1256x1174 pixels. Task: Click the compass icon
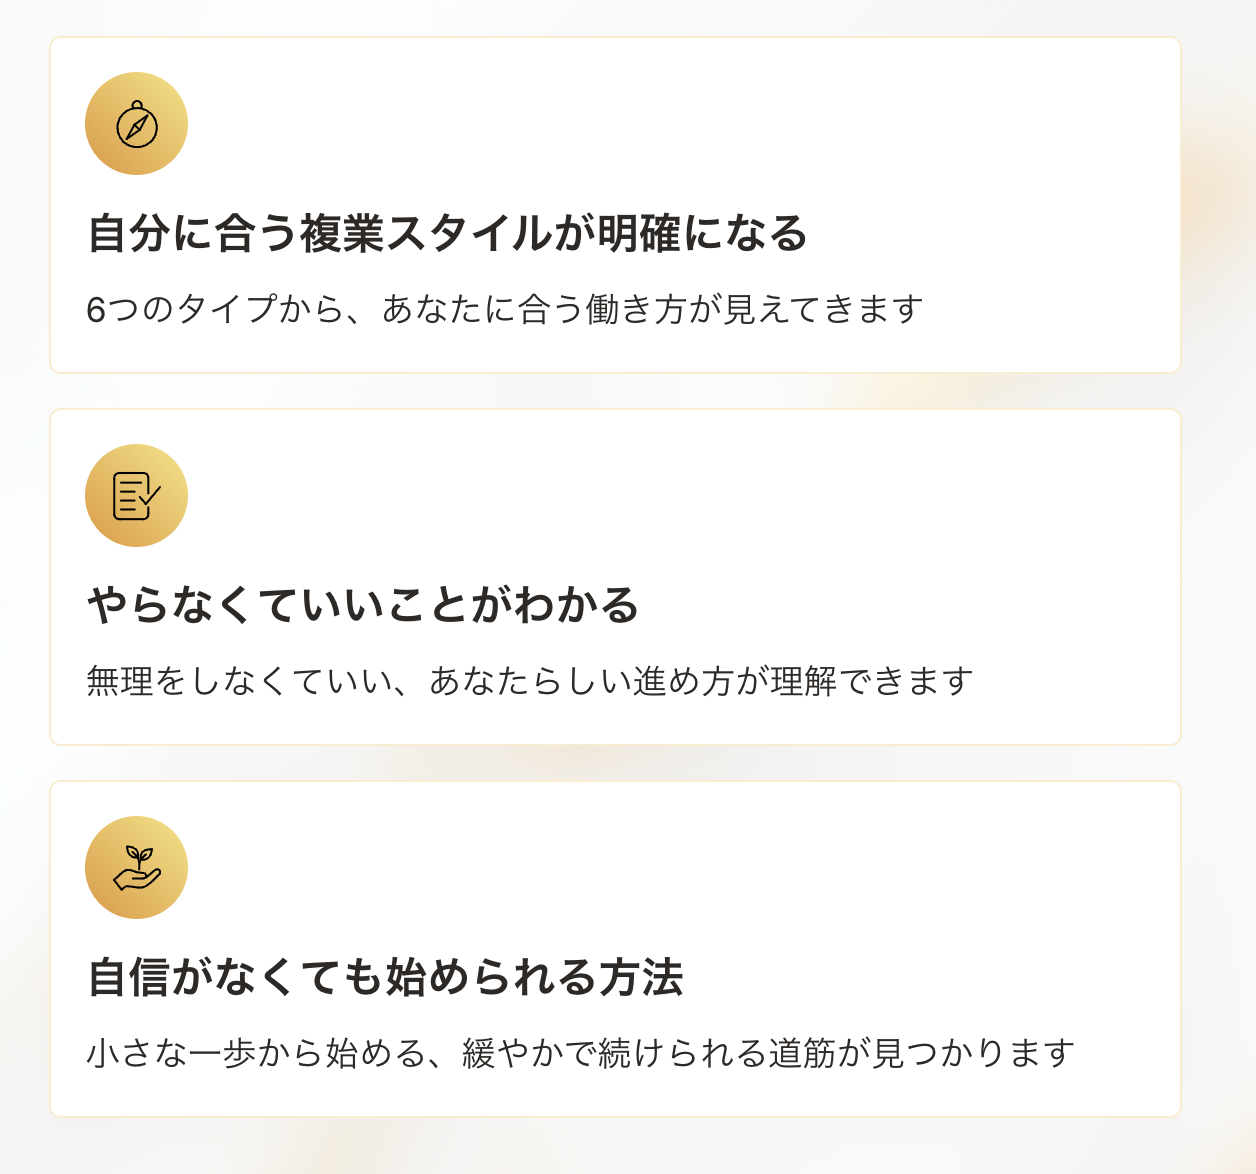(x=136, y=124)
